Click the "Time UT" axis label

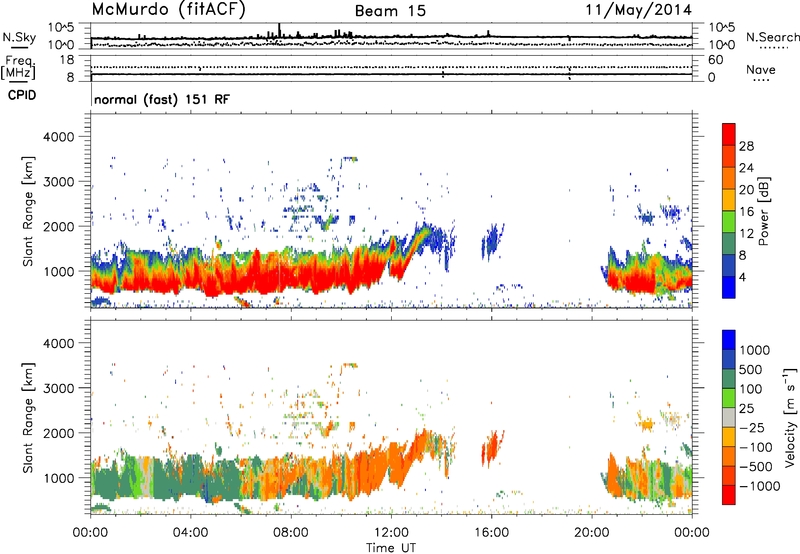click(391, 548)
